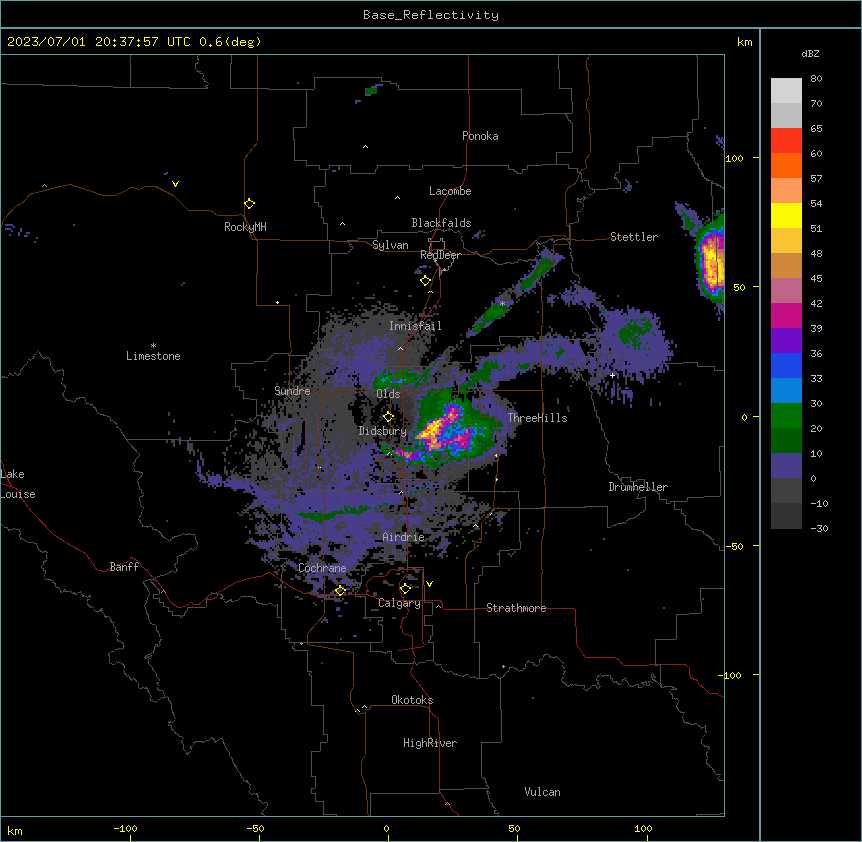
Task: Select the orange 57–60 dBZ legend swatch
Action: tap(786, 165)
